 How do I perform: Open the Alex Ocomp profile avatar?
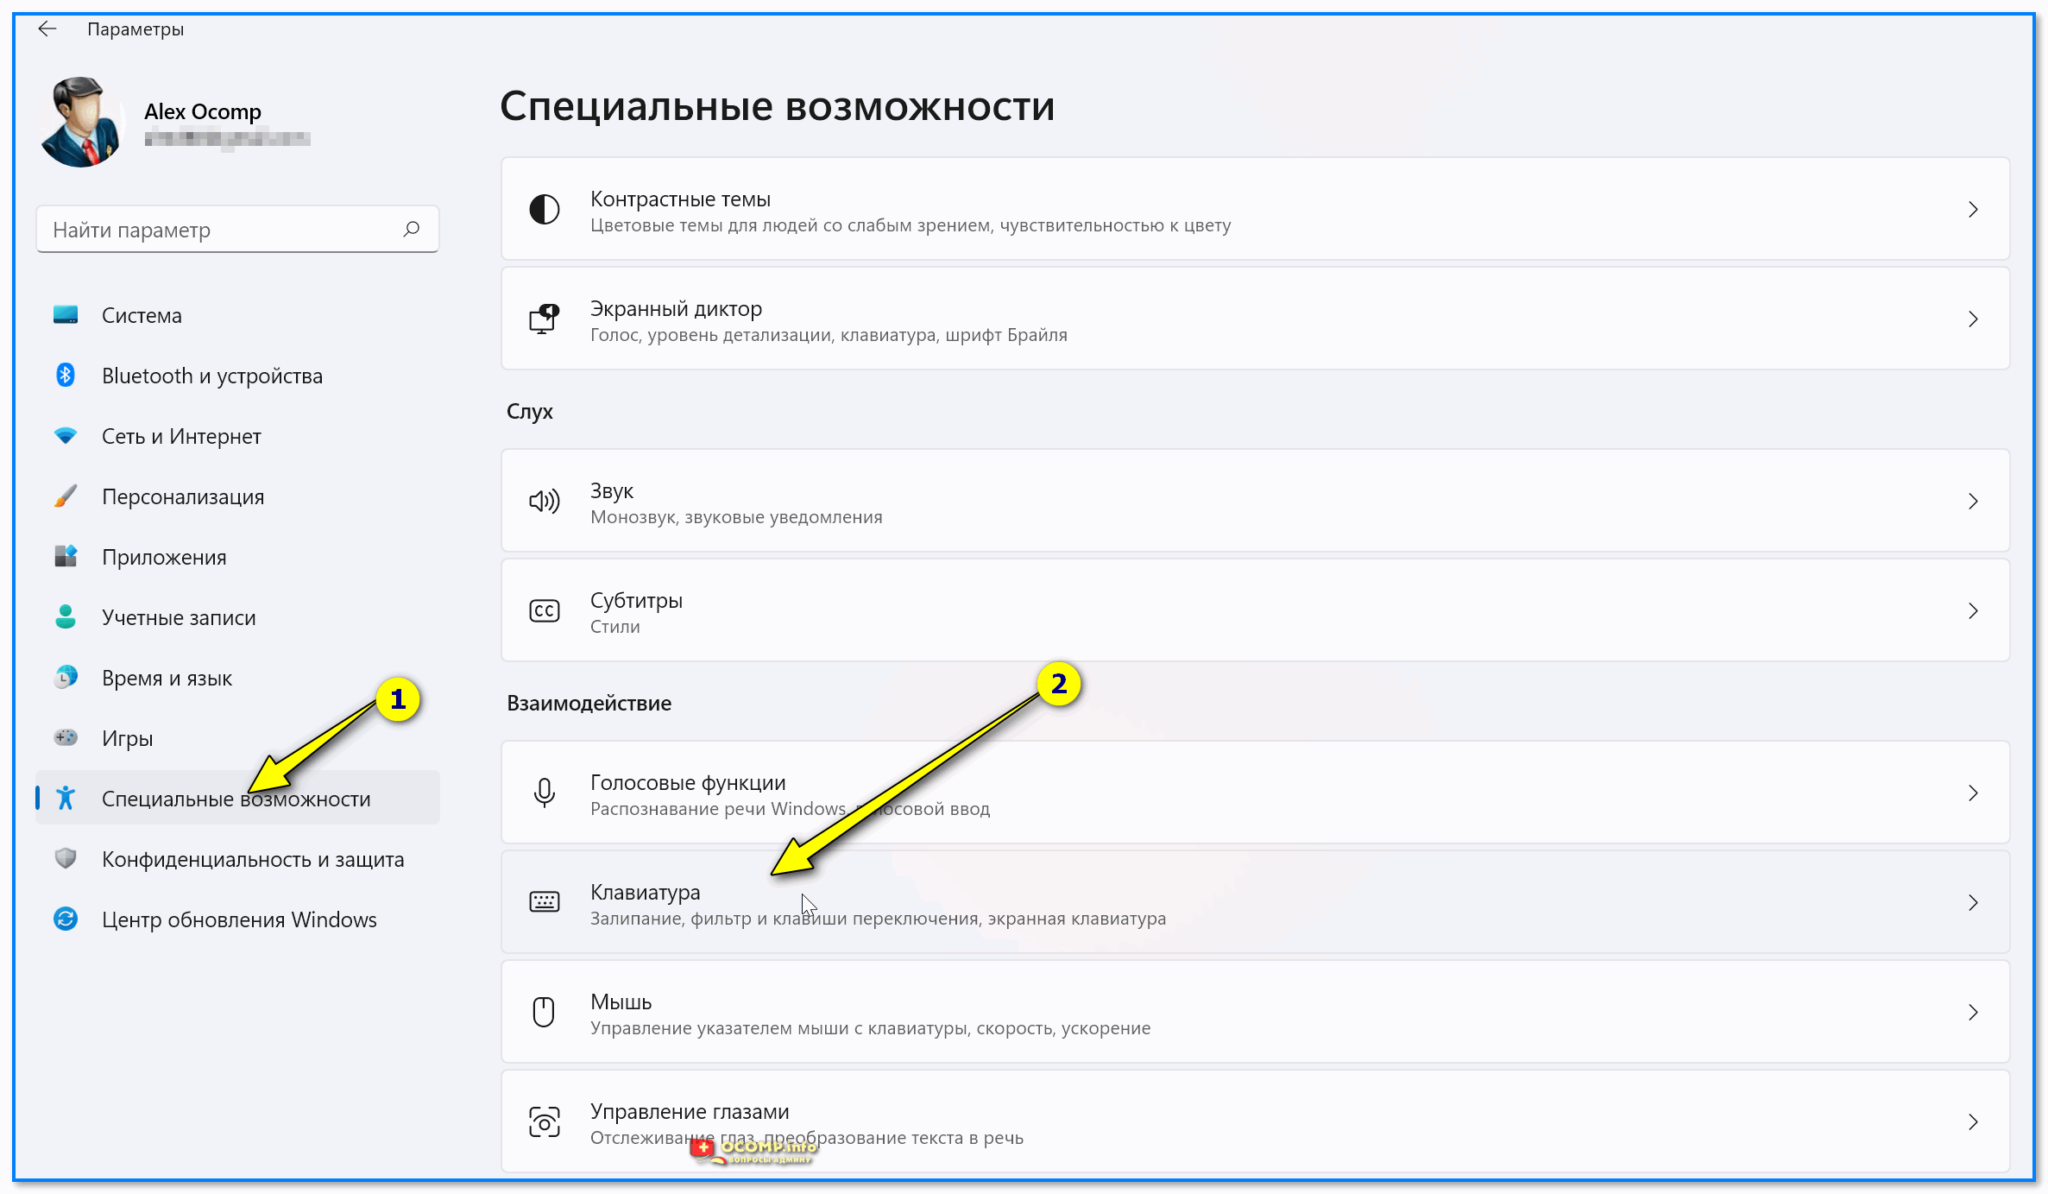tap(81, 121)
